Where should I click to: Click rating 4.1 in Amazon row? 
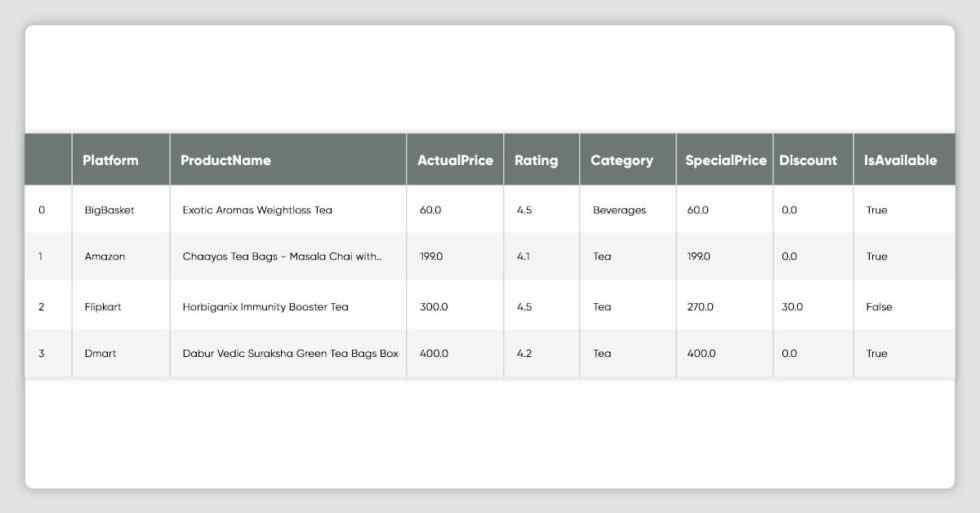point(523,256)
